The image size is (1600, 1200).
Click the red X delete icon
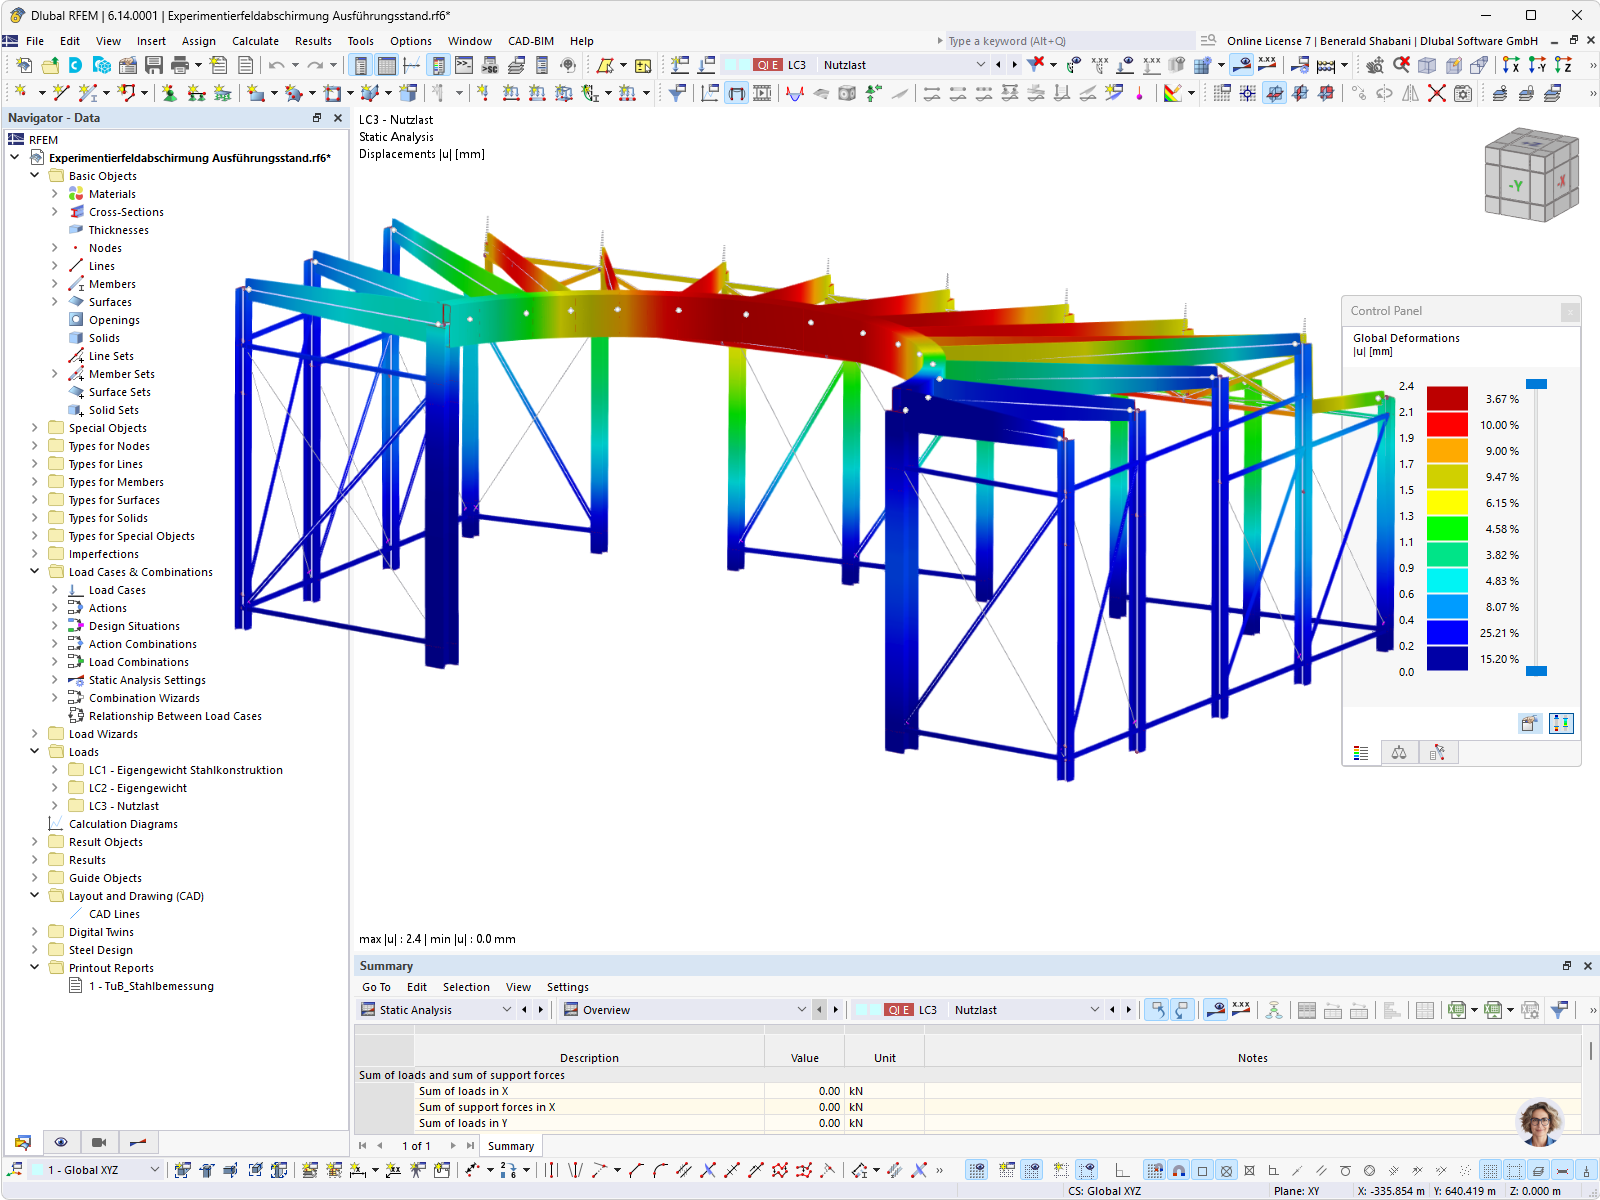pos(1436,93)
